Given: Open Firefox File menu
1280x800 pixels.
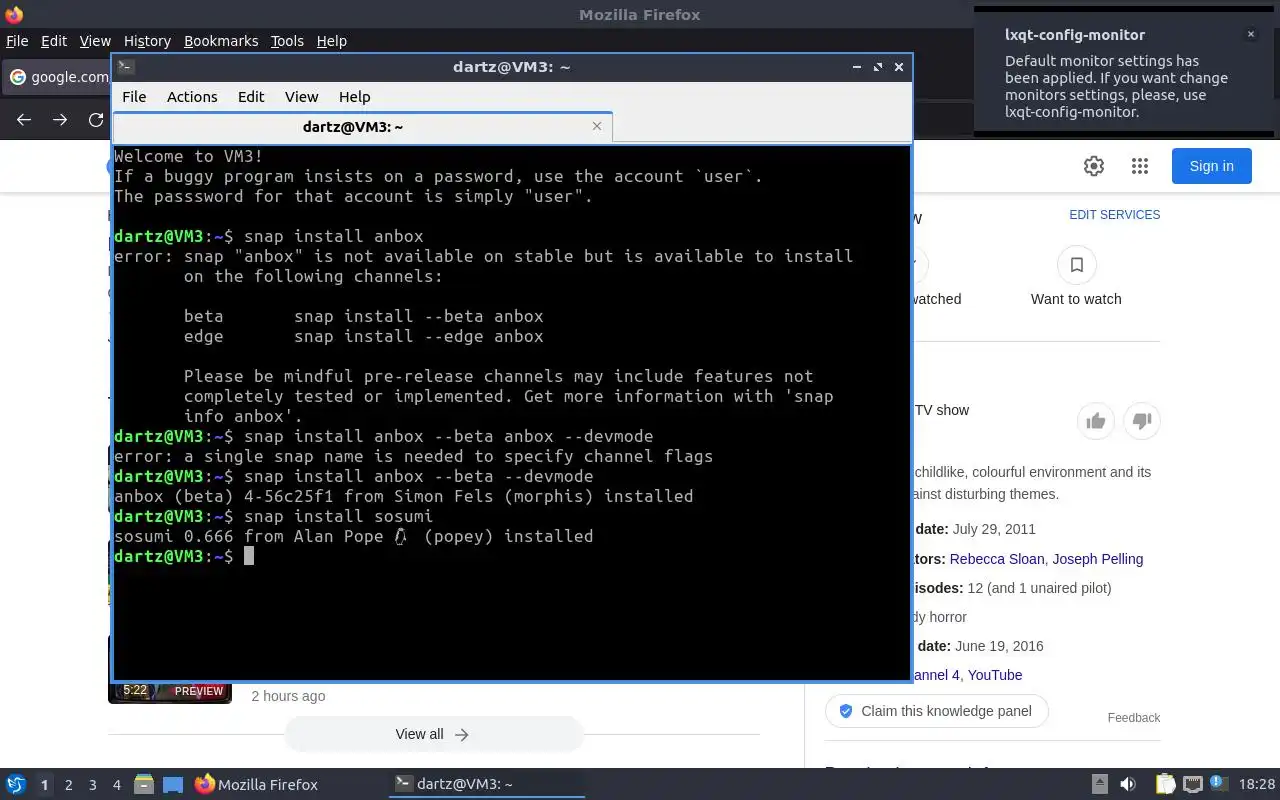Looking at the screenshot, I should 17,41.
